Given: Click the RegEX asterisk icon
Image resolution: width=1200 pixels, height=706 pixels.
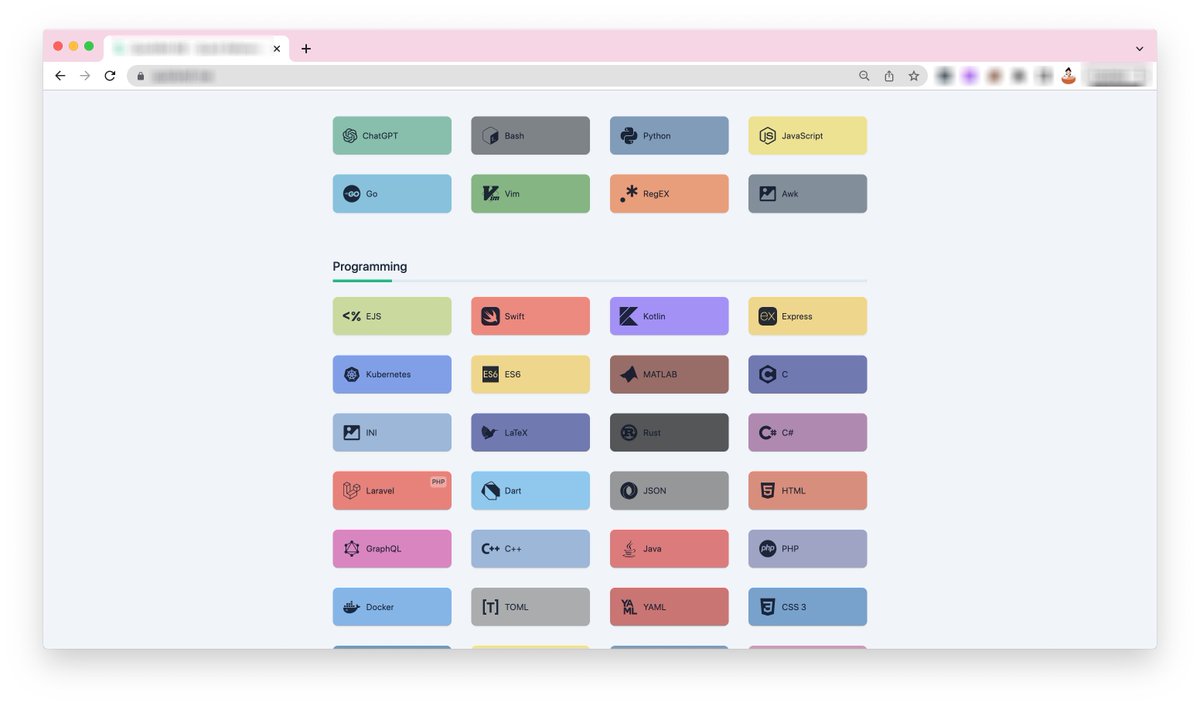Looking at the screenshot, I should pos(629,194).
